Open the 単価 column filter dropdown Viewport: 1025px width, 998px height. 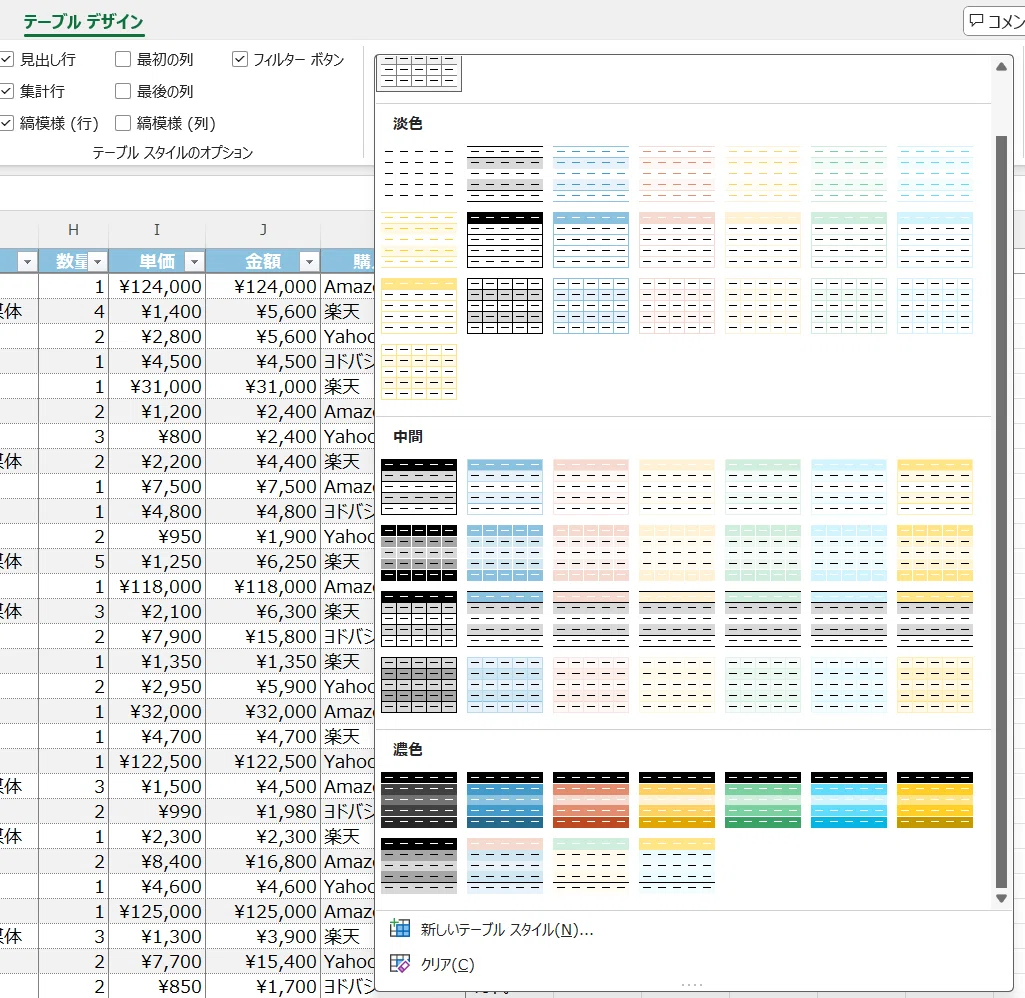point(193,261)
